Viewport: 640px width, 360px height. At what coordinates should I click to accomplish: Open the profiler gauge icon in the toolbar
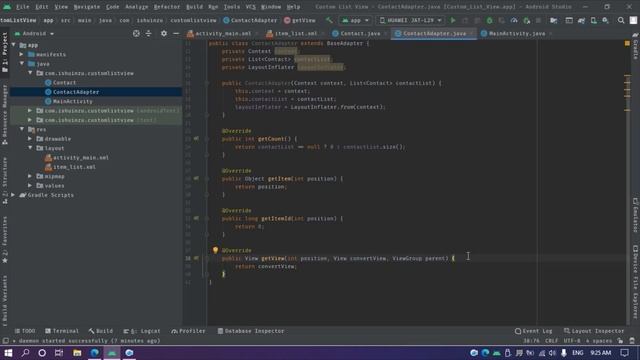[x=514, y=20]
